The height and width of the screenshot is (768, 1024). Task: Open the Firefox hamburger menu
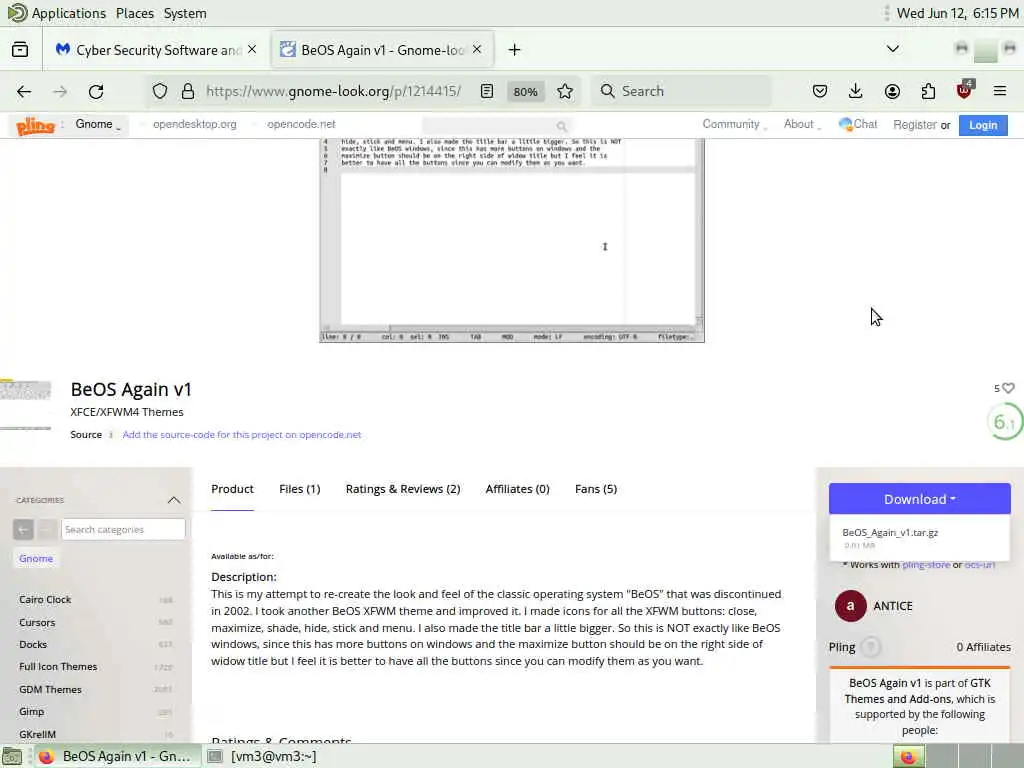coord(1000,91)
